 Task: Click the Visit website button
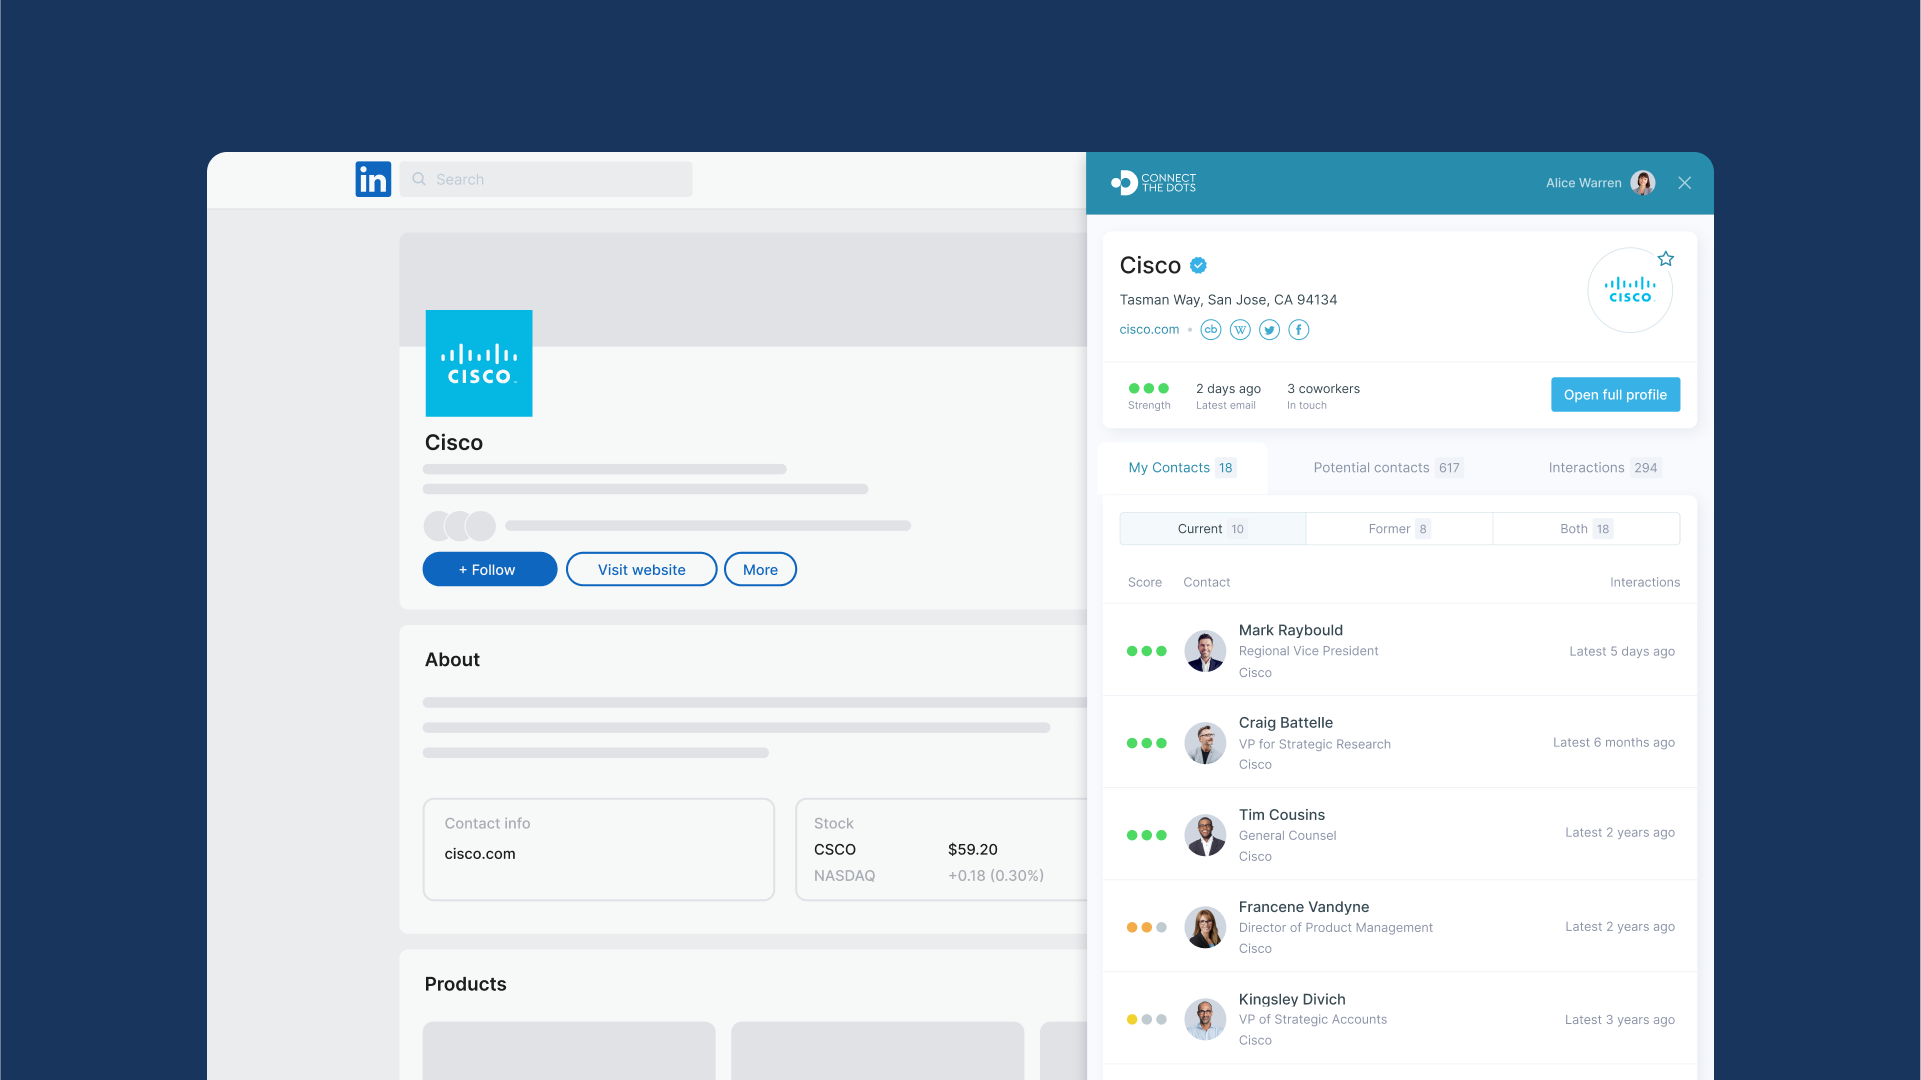[641, 570]
